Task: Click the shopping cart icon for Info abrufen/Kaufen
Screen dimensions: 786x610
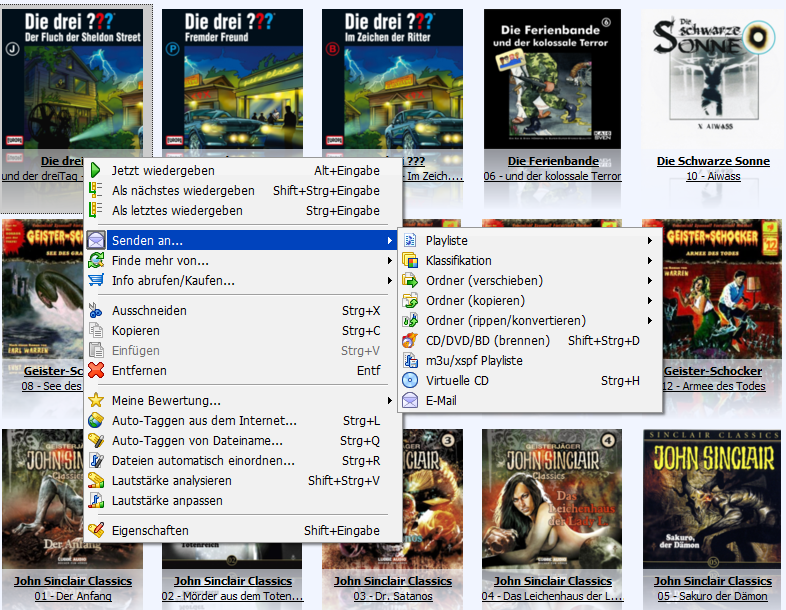Action: 96,280
